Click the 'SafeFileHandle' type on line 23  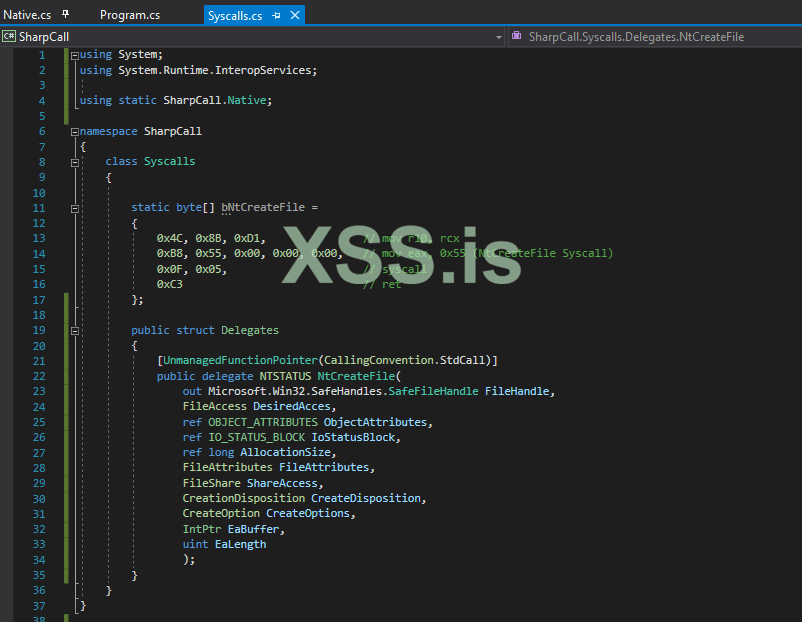433,391
